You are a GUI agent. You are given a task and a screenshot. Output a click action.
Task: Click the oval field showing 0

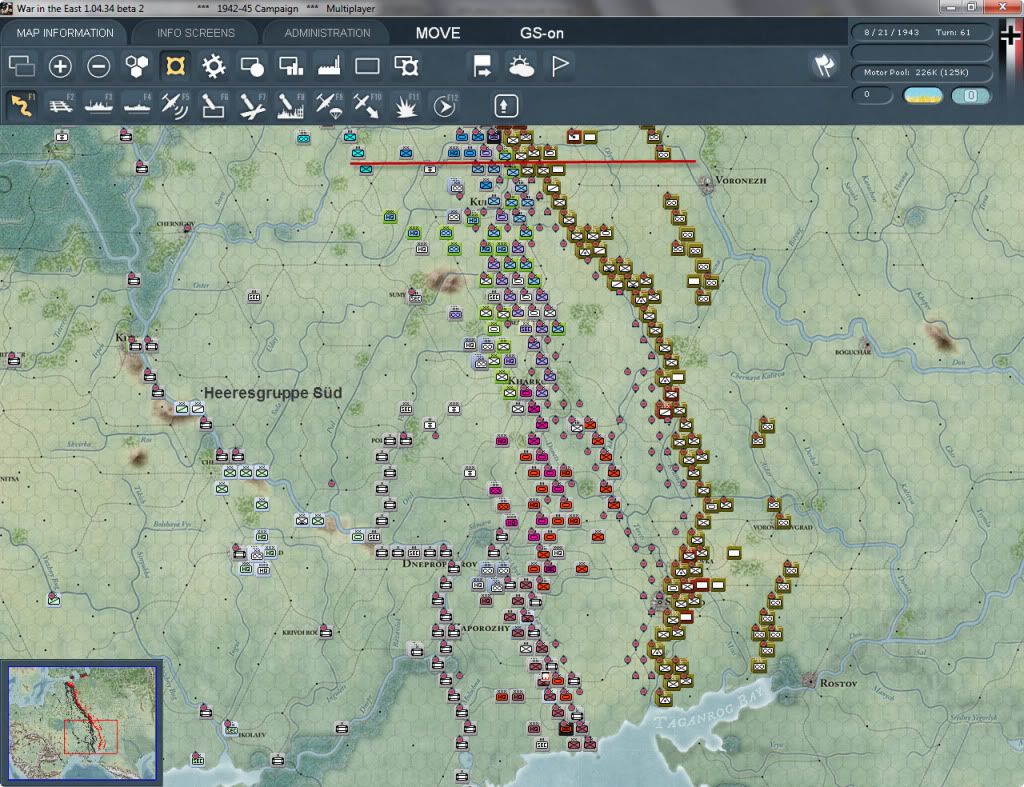872,95
